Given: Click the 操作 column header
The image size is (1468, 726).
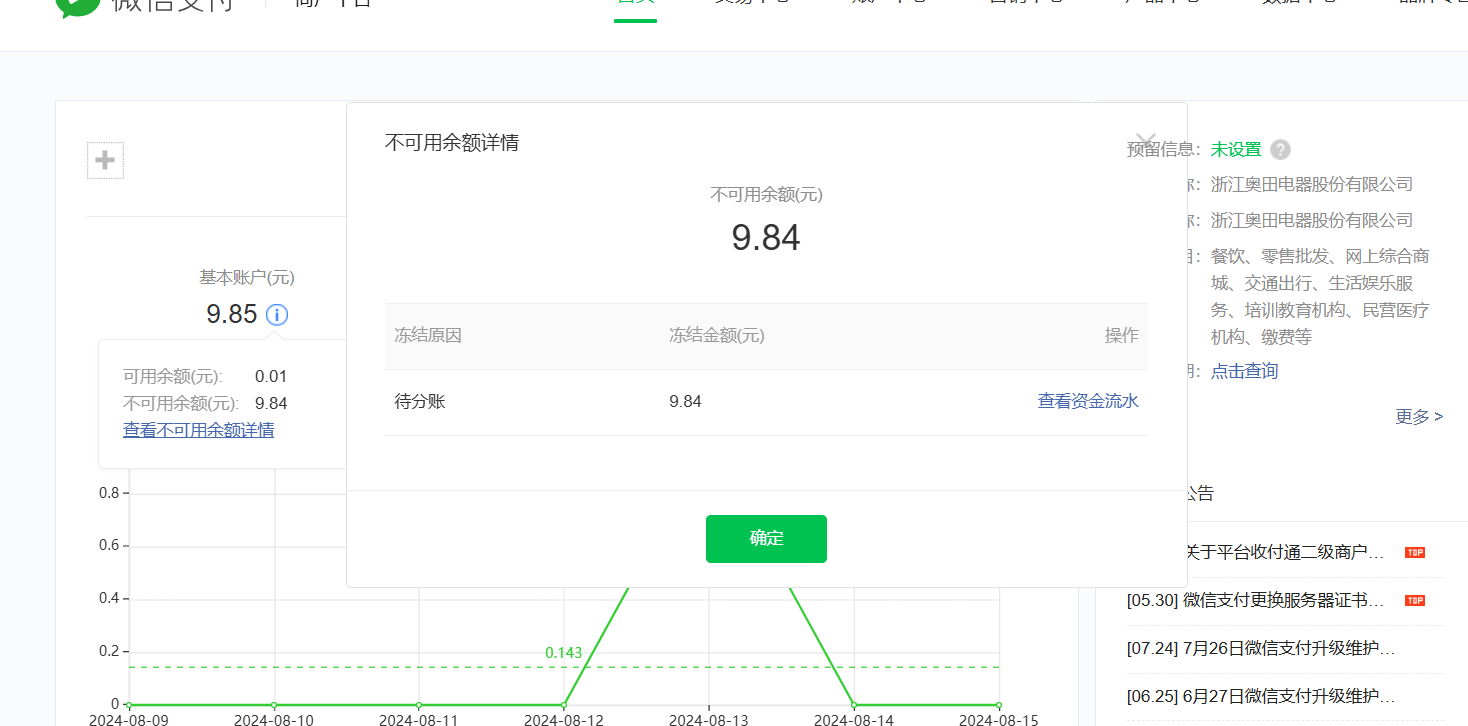Looking at the screenshot, I should coord(1122,336).
